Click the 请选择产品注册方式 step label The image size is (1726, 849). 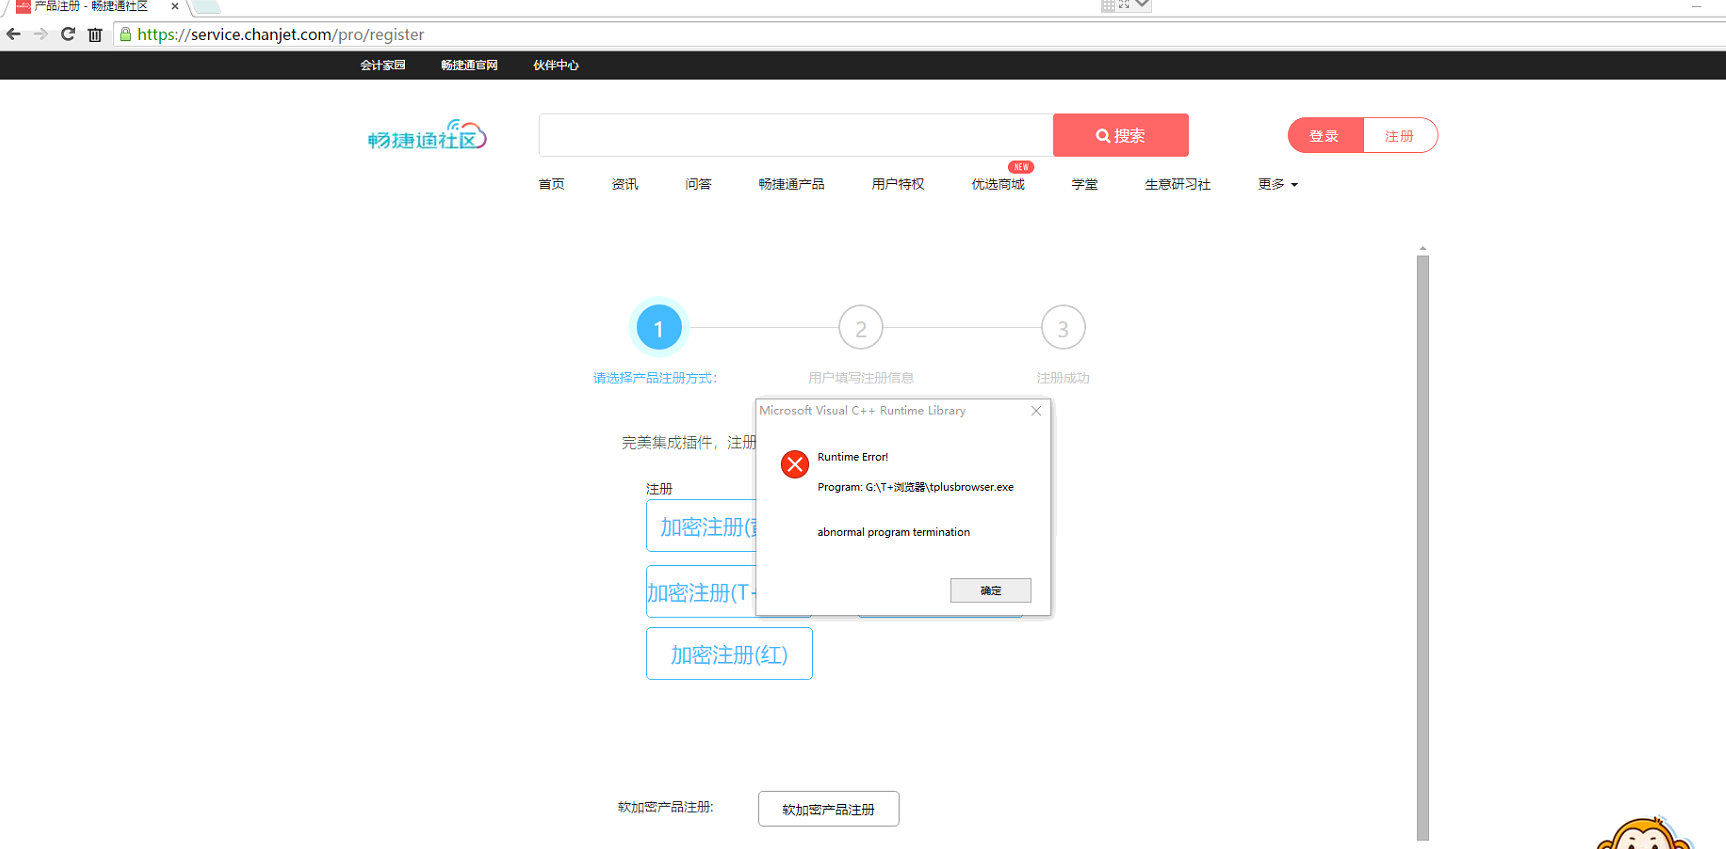tap(655, 378)
